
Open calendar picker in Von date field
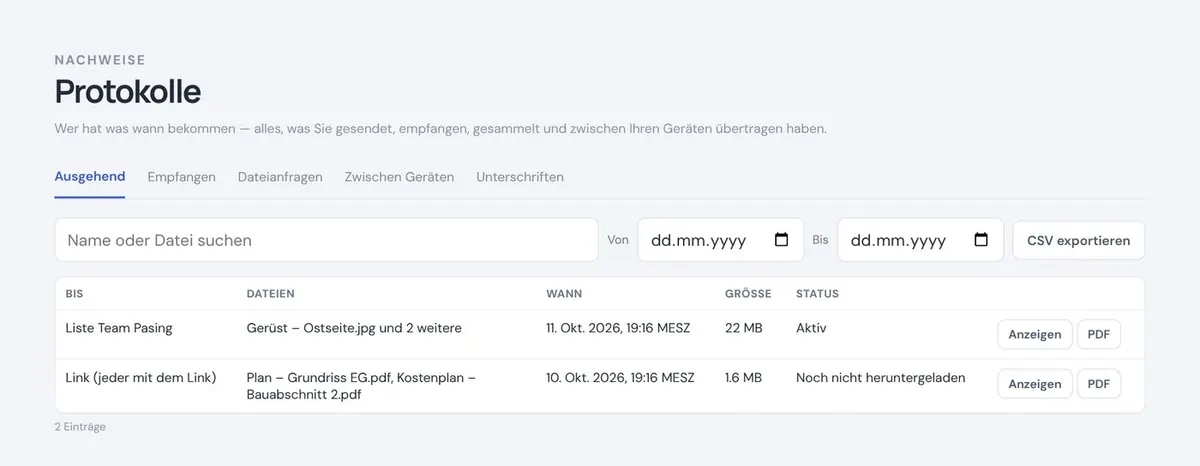point(781,240)
